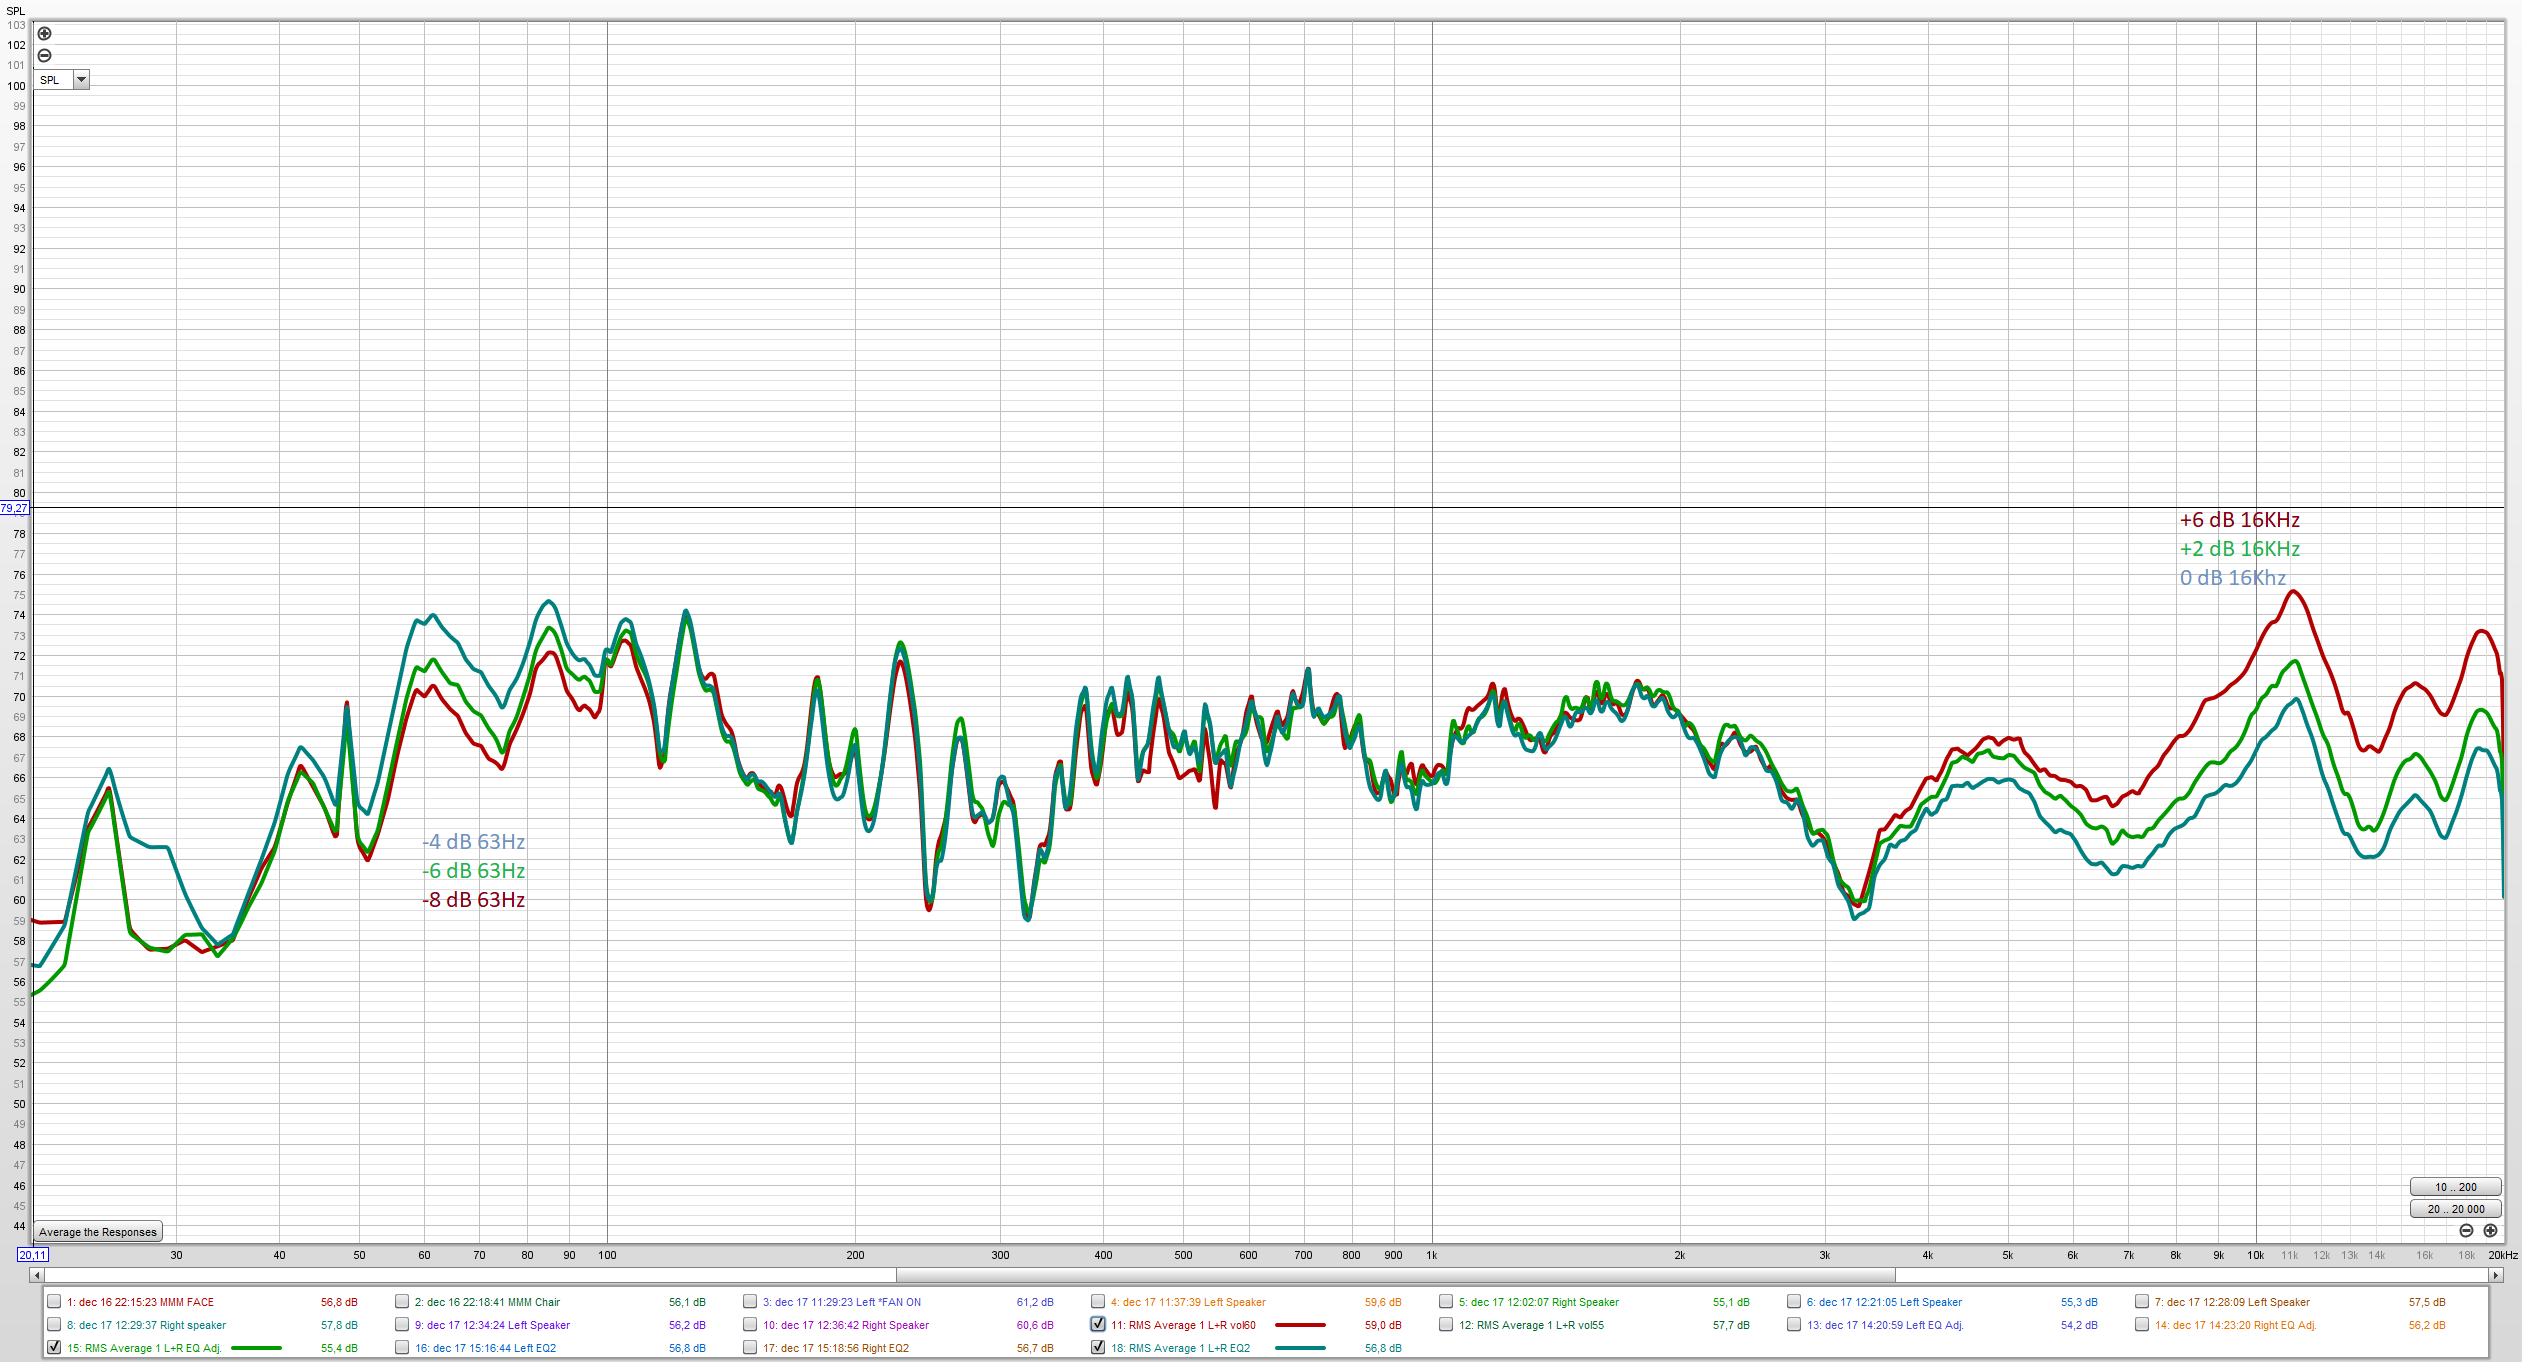
Task: Enable trace 14: Right EQ Adj.
Action: pyautogui.click(x=2142, y=1325)
